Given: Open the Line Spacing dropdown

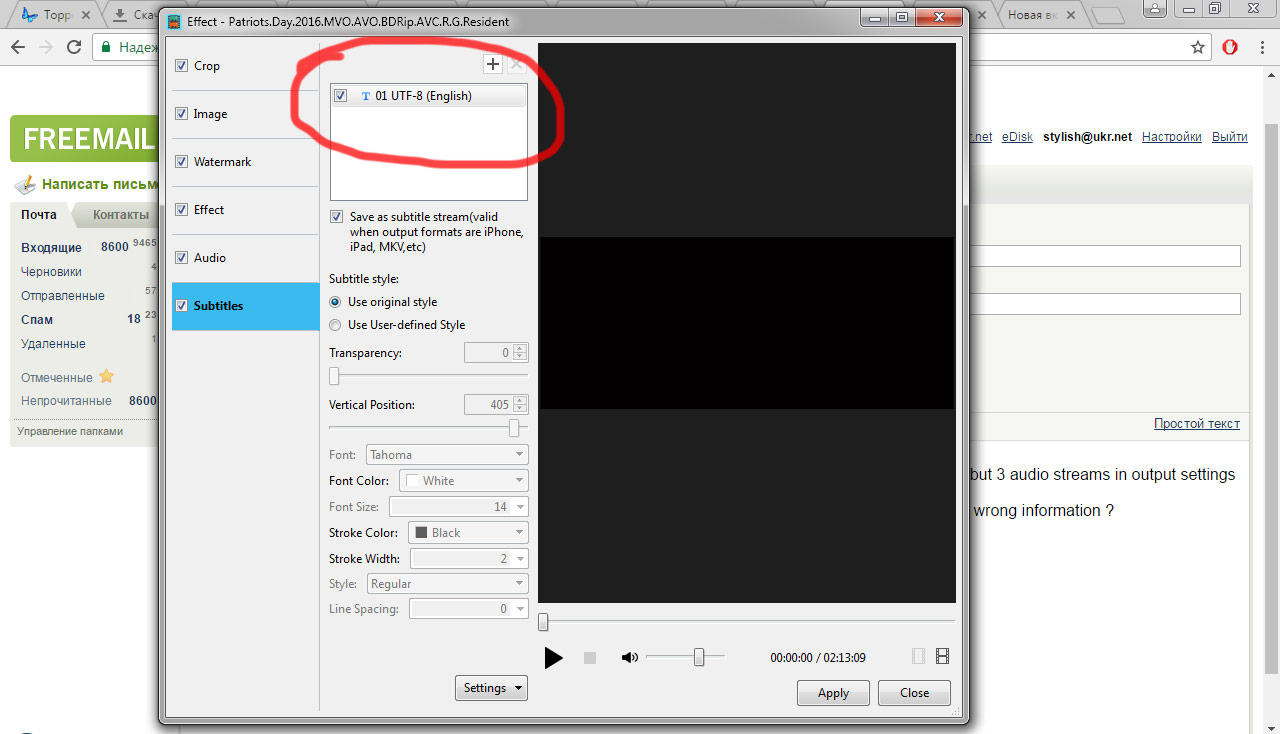Looking at the screenshot, I should pyautogui.click(x=468, y=609).
